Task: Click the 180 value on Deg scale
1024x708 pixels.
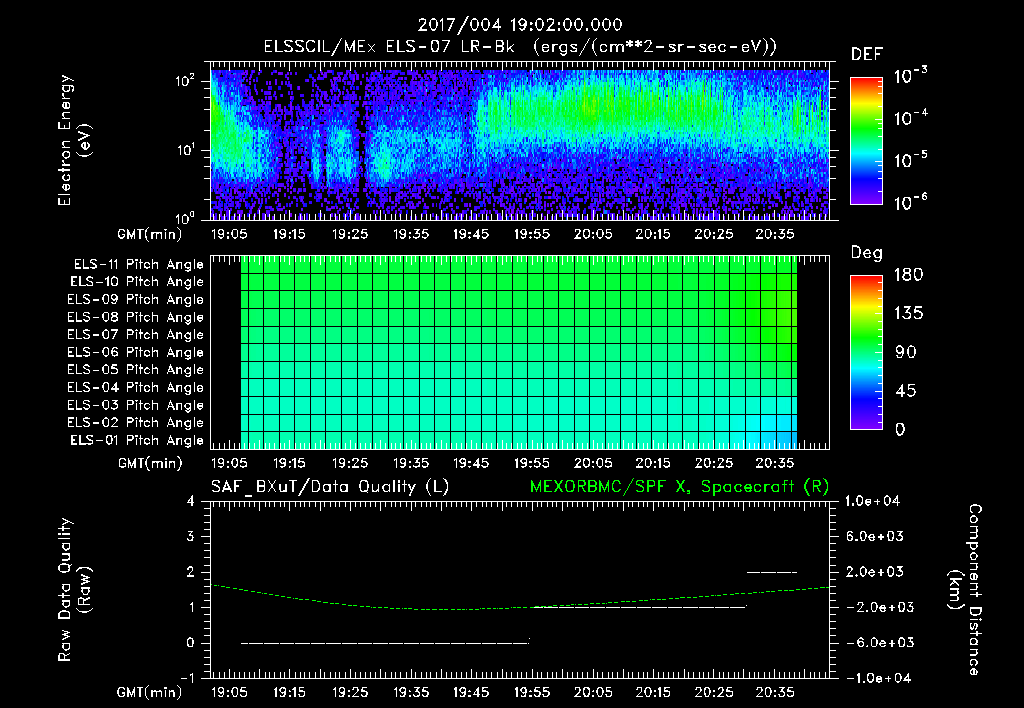Action: point(908,275)
